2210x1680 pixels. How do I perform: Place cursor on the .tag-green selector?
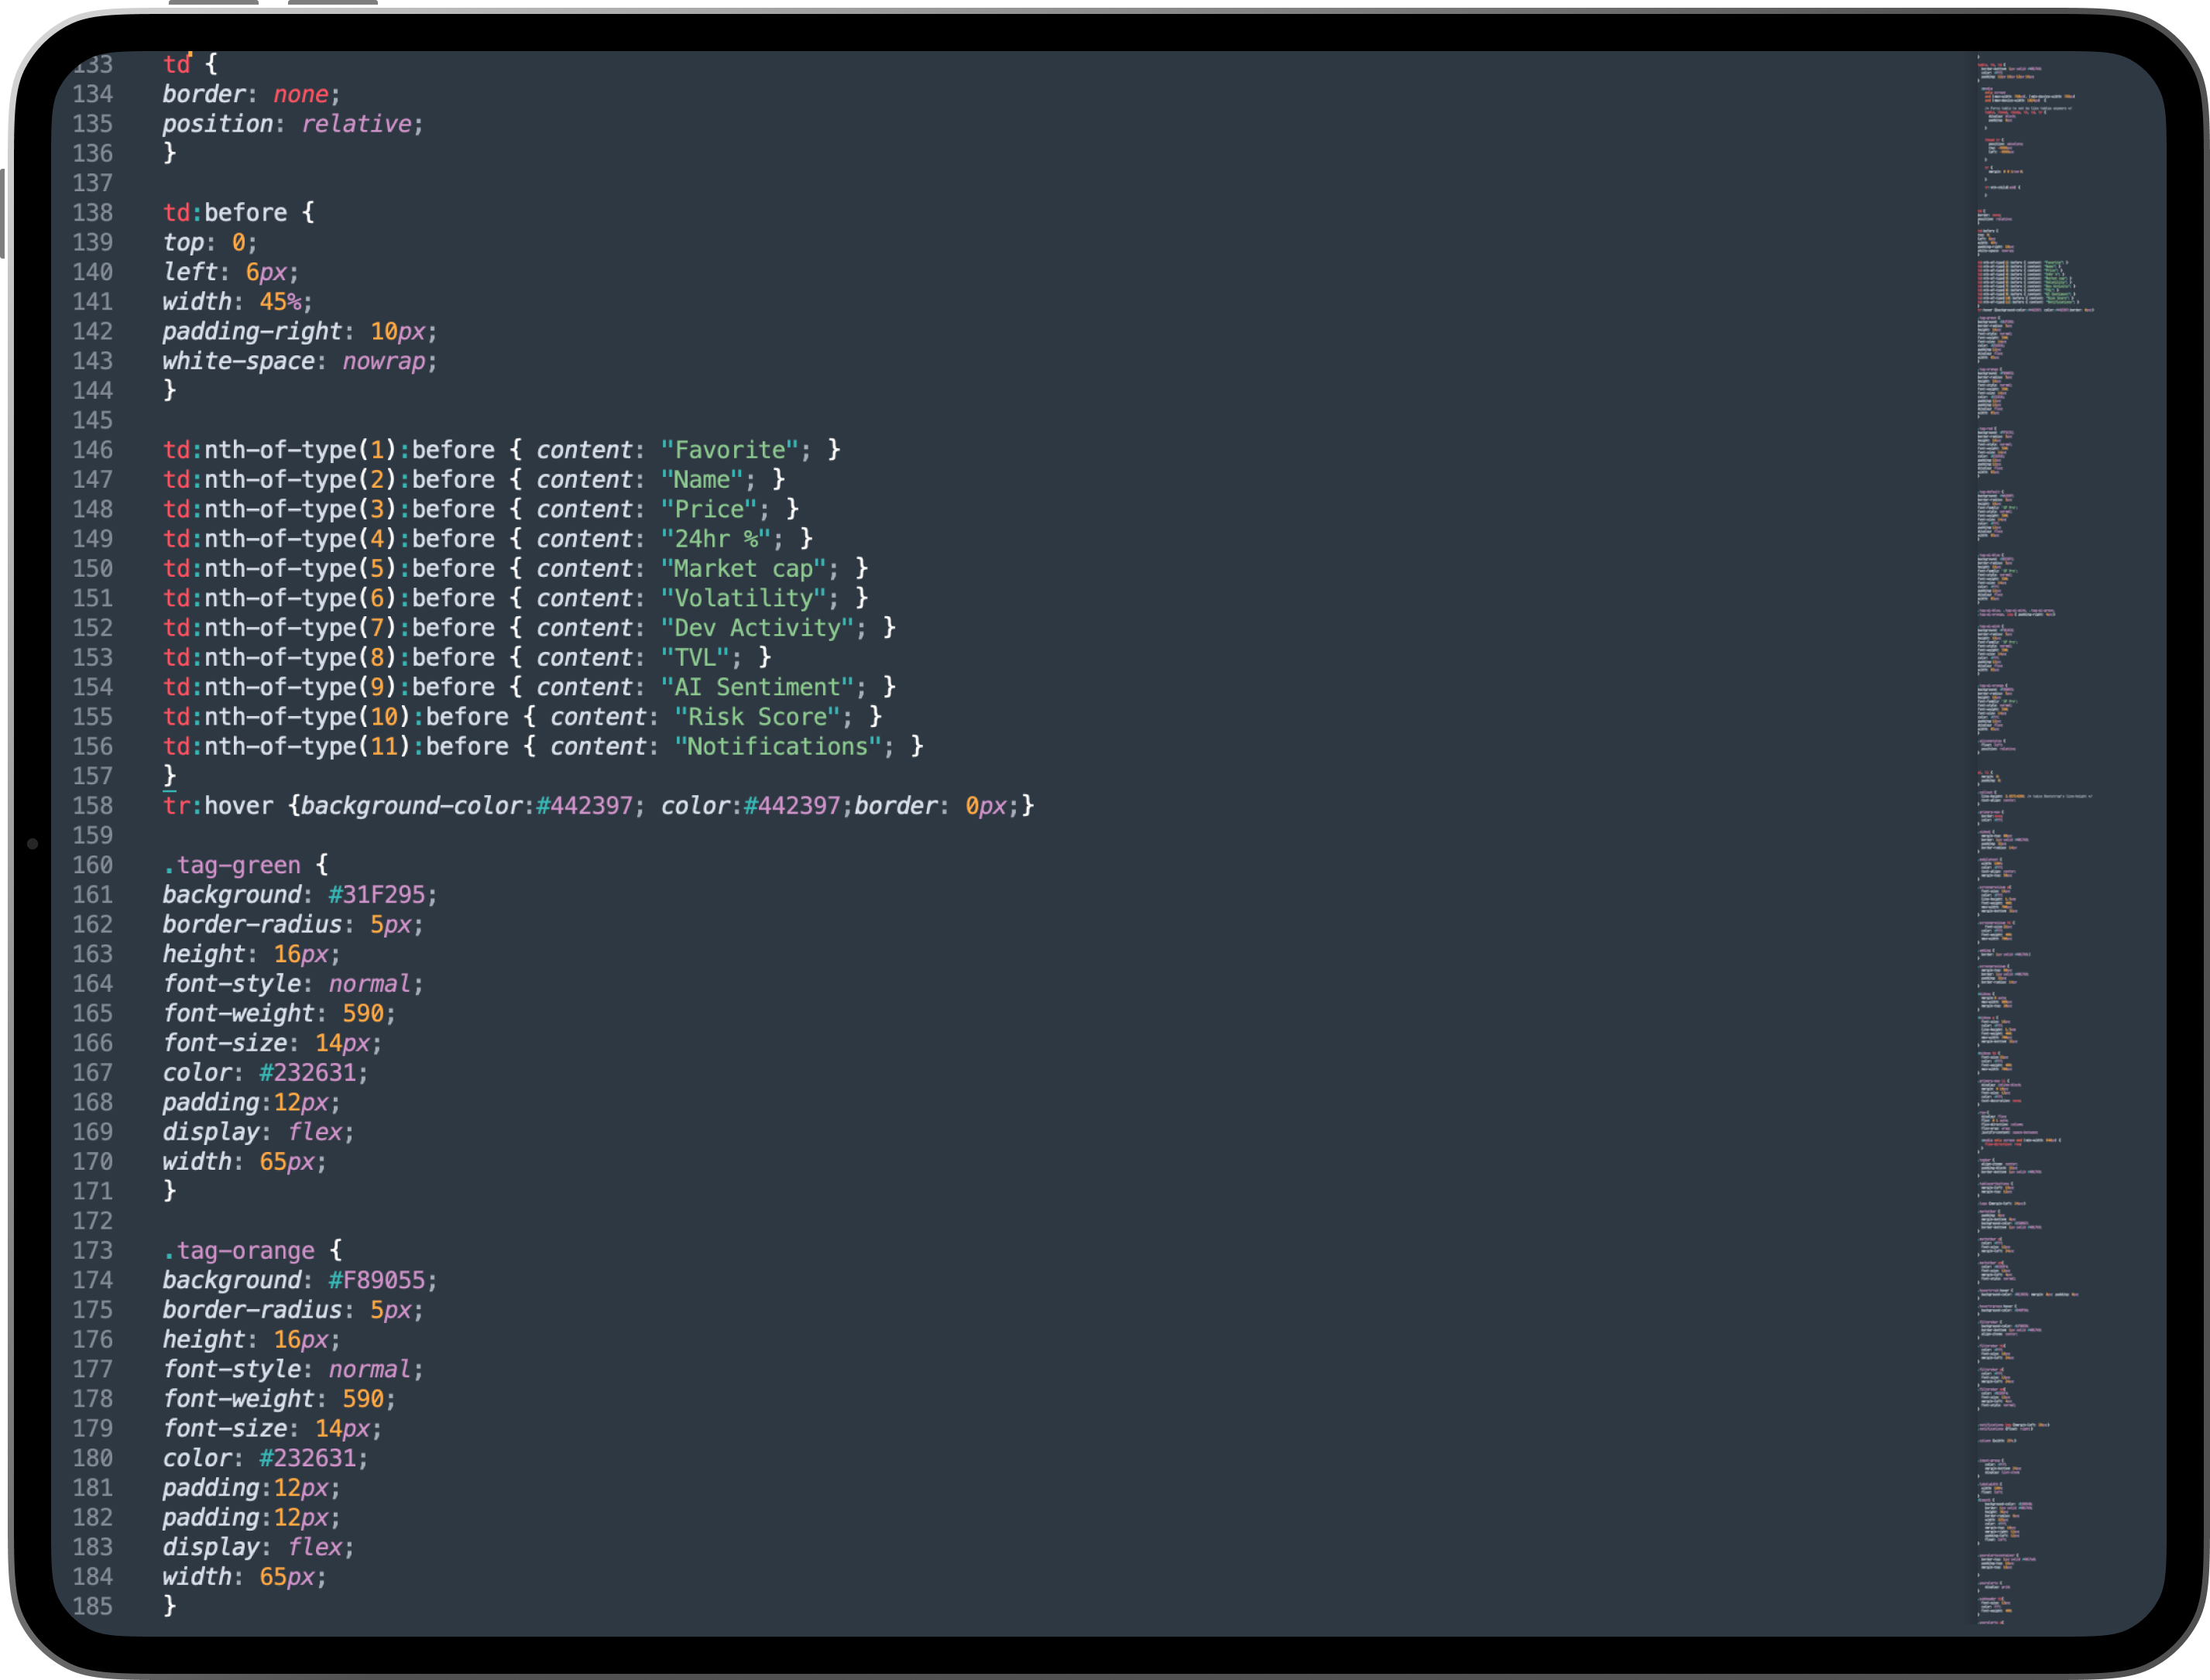tap(232, 865)
